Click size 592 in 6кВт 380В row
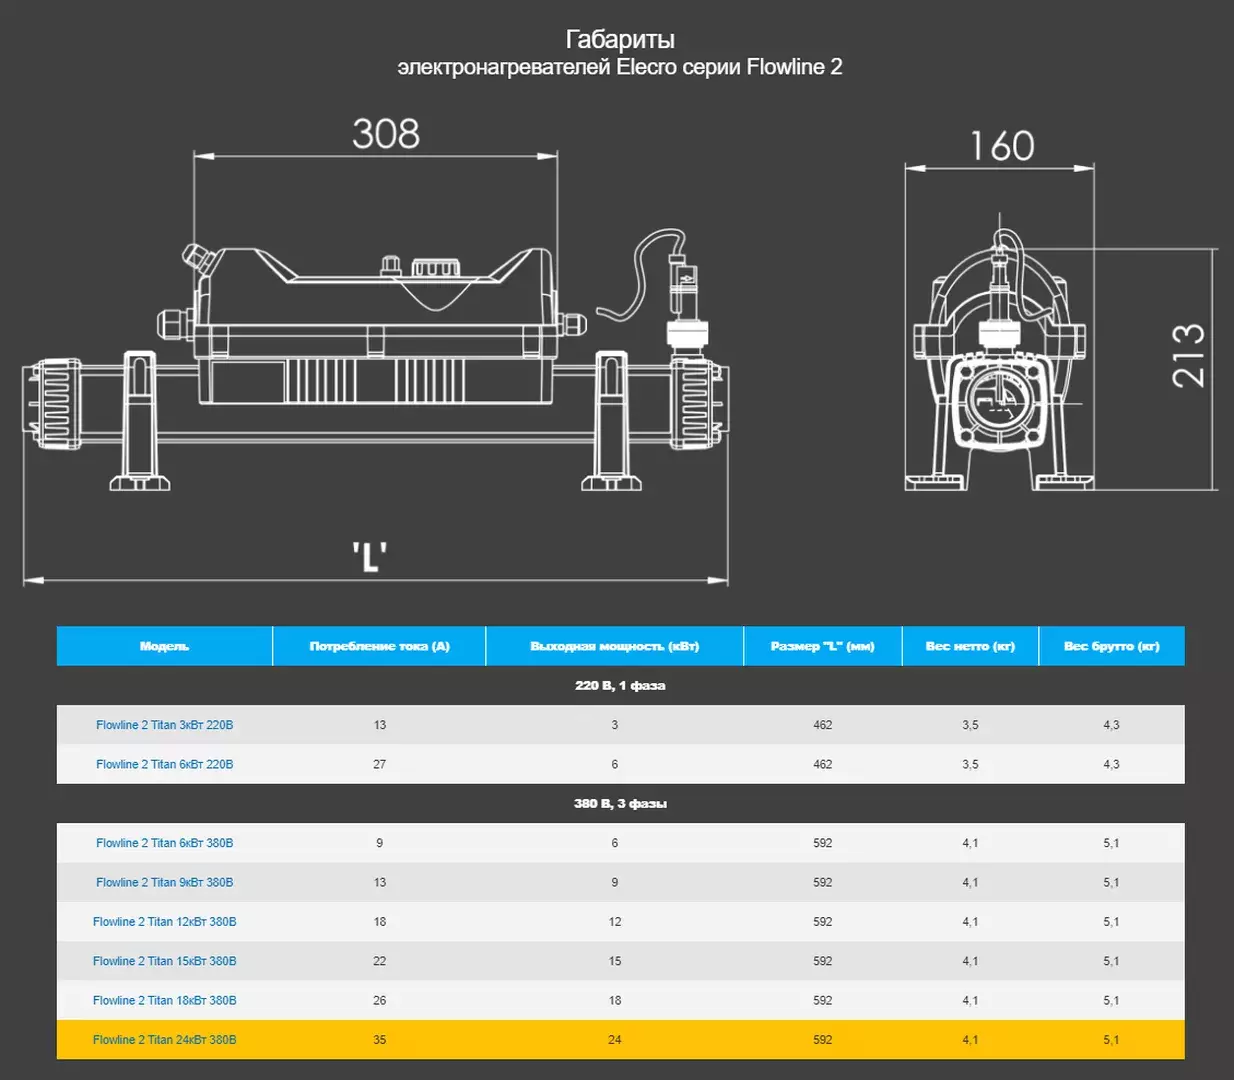 [x=822, y=843]
